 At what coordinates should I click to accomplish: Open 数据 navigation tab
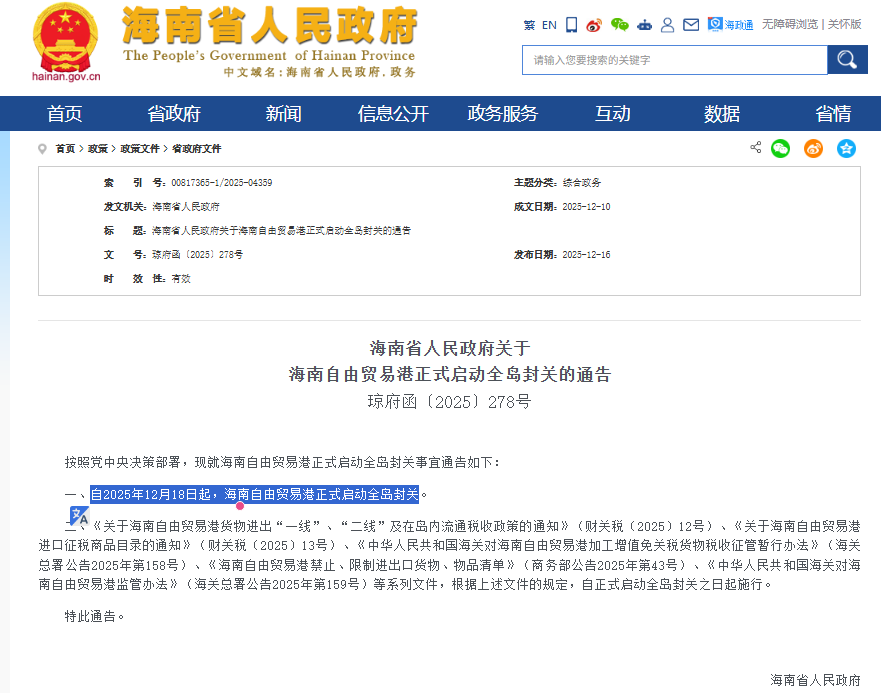(x=722, y=114)
